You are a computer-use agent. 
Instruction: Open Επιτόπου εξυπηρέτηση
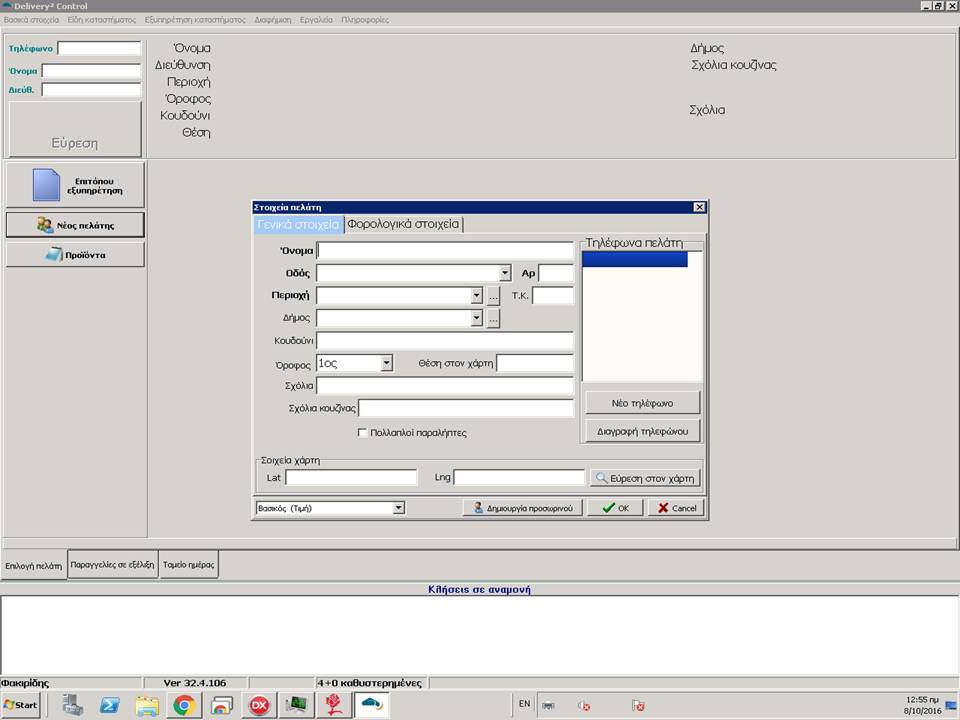click(x=75, y=185)
